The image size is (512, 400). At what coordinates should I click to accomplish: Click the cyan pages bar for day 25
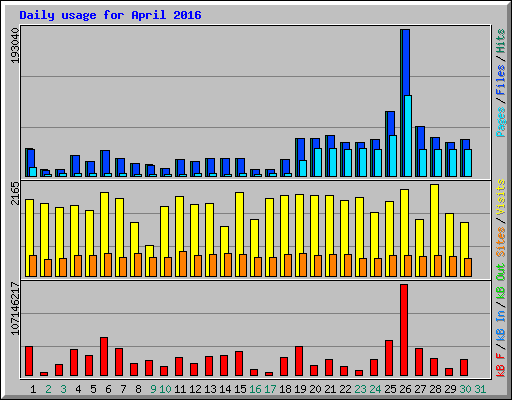(x=393, y=156)
